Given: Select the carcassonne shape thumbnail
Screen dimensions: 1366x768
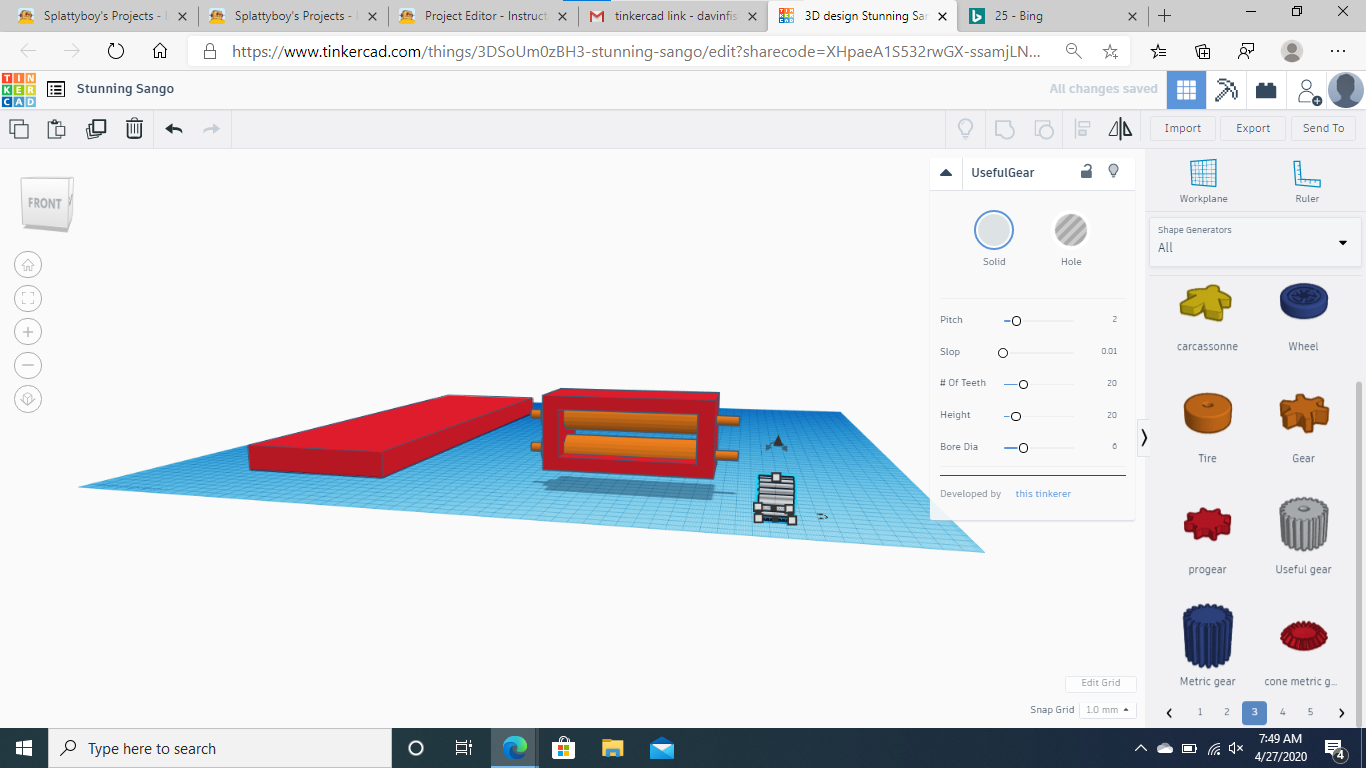Looking at the screenshot, I should (x=1207, y=301).
